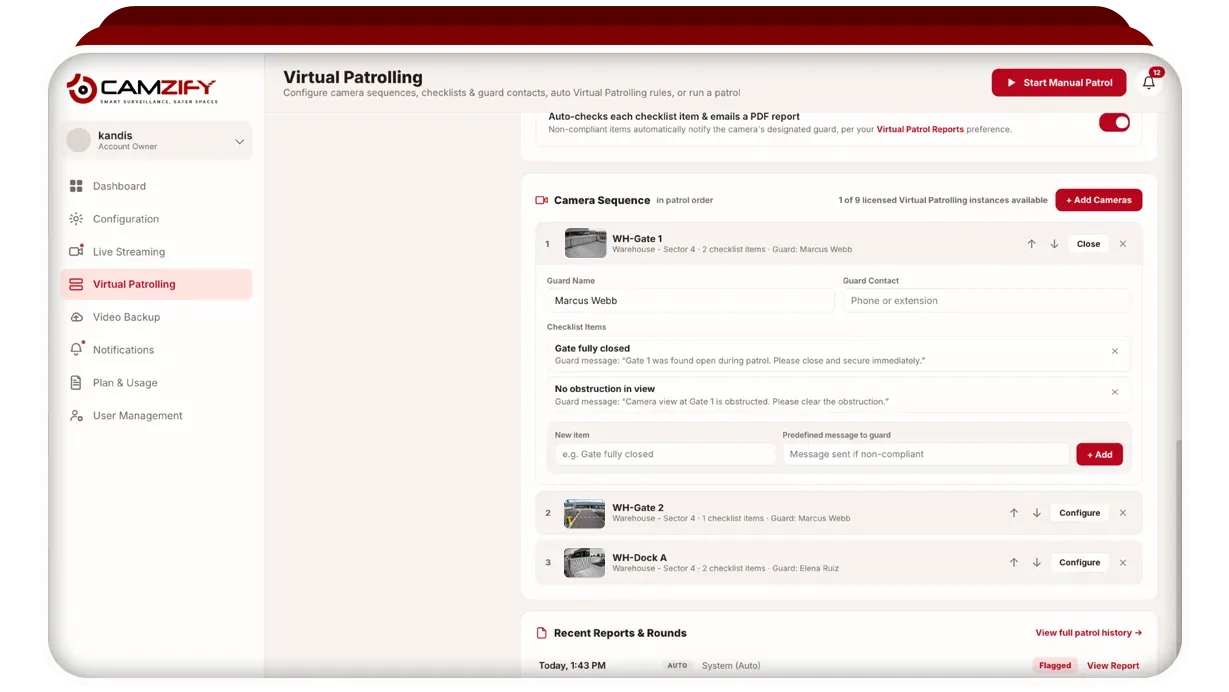1229x692 pixels.
Task: Click the kandis user avatar
Action: click(x=78, y=140)
